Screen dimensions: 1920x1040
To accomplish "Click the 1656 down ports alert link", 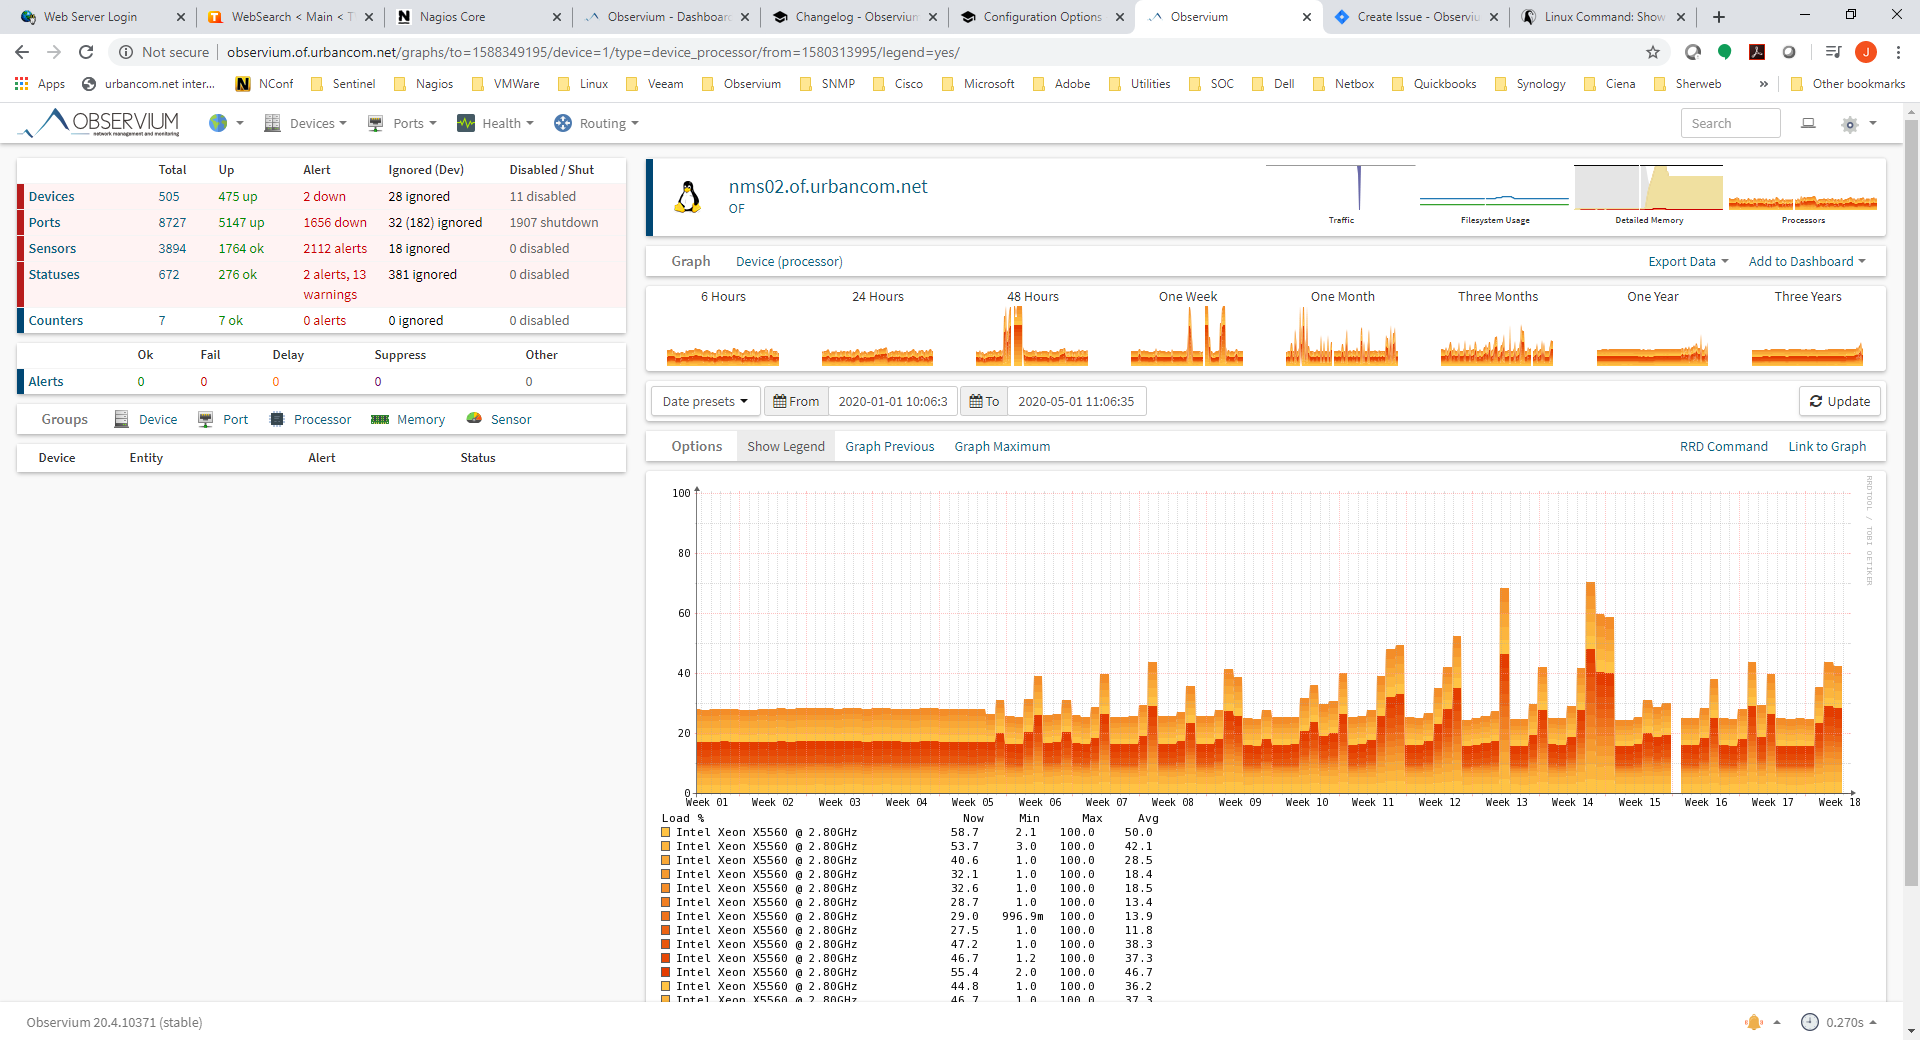I will [335, 222].
